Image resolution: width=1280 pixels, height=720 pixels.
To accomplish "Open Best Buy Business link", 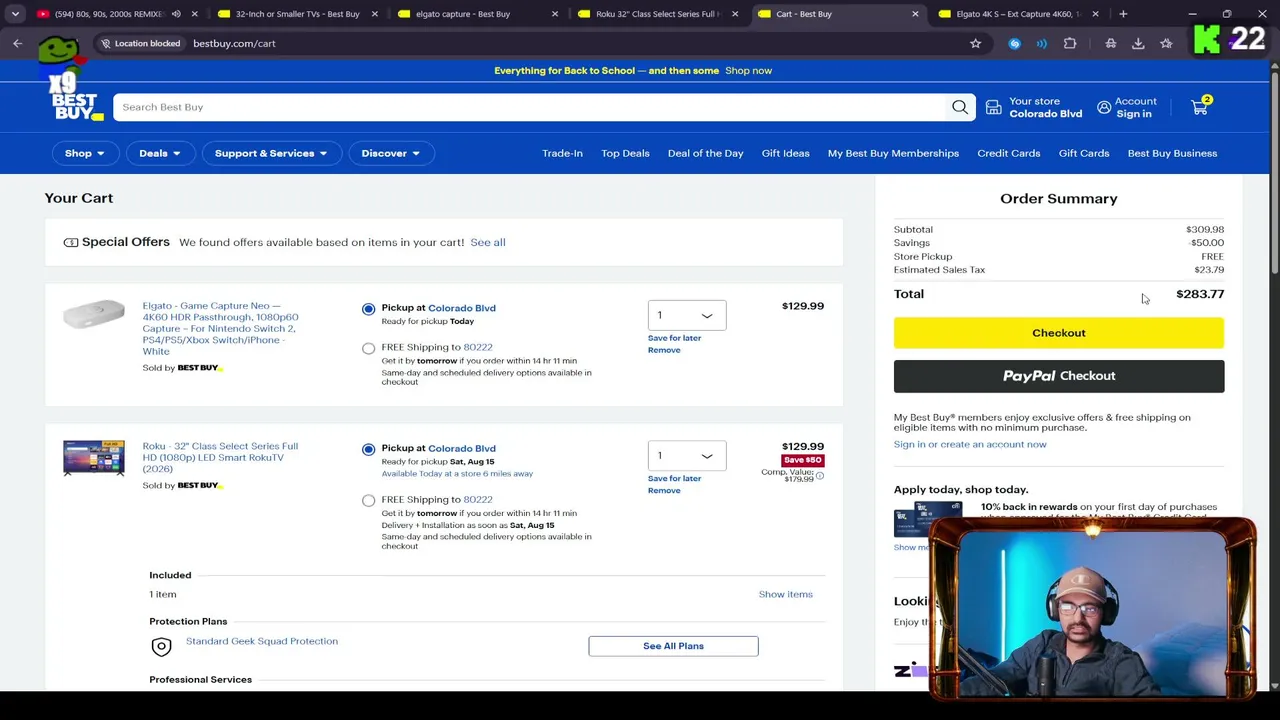I will [x=1172, y=153].
